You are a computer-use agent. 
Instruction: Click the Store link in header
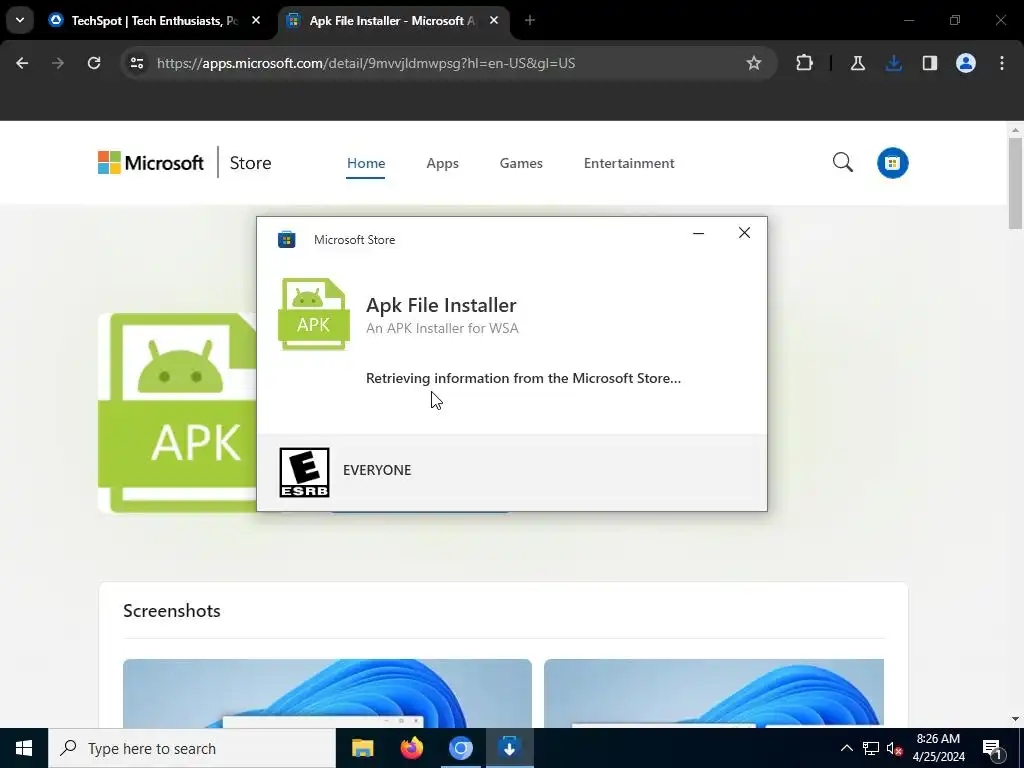[x=250, y=163]
